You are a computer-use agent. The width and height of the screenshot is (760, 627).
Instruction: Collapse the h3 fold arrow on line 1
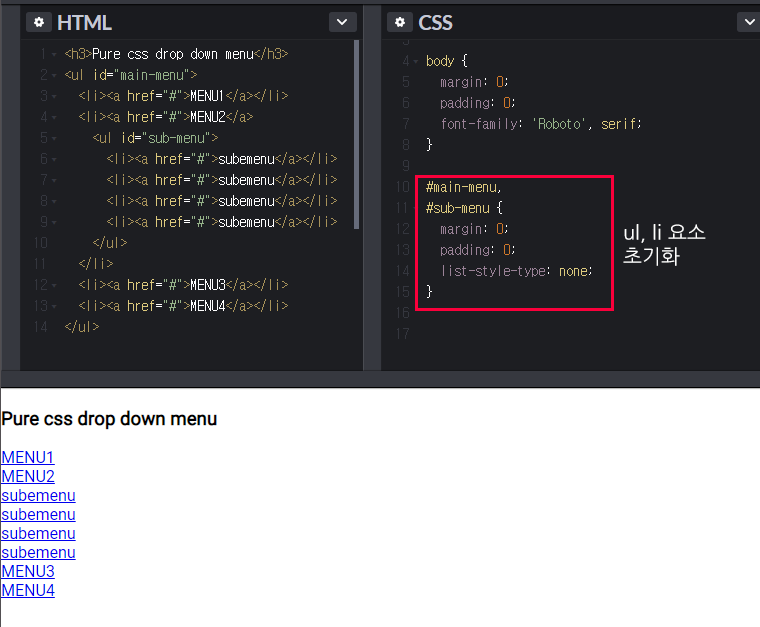point(54,55)
